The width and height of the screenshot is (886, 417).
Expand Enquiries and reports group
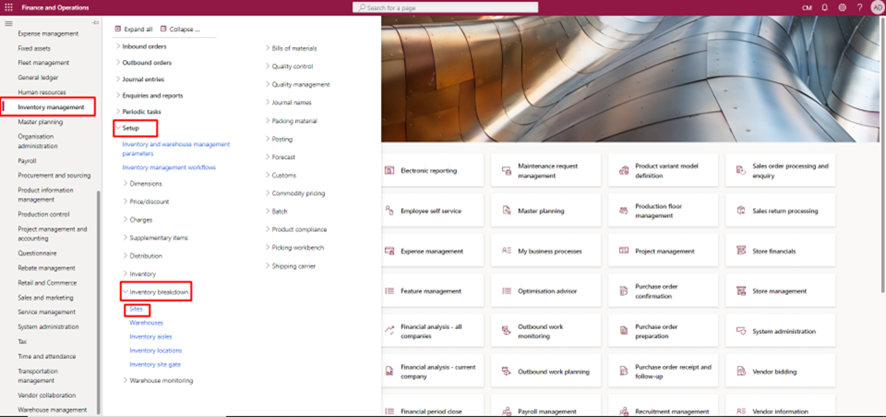click(118, 95)
